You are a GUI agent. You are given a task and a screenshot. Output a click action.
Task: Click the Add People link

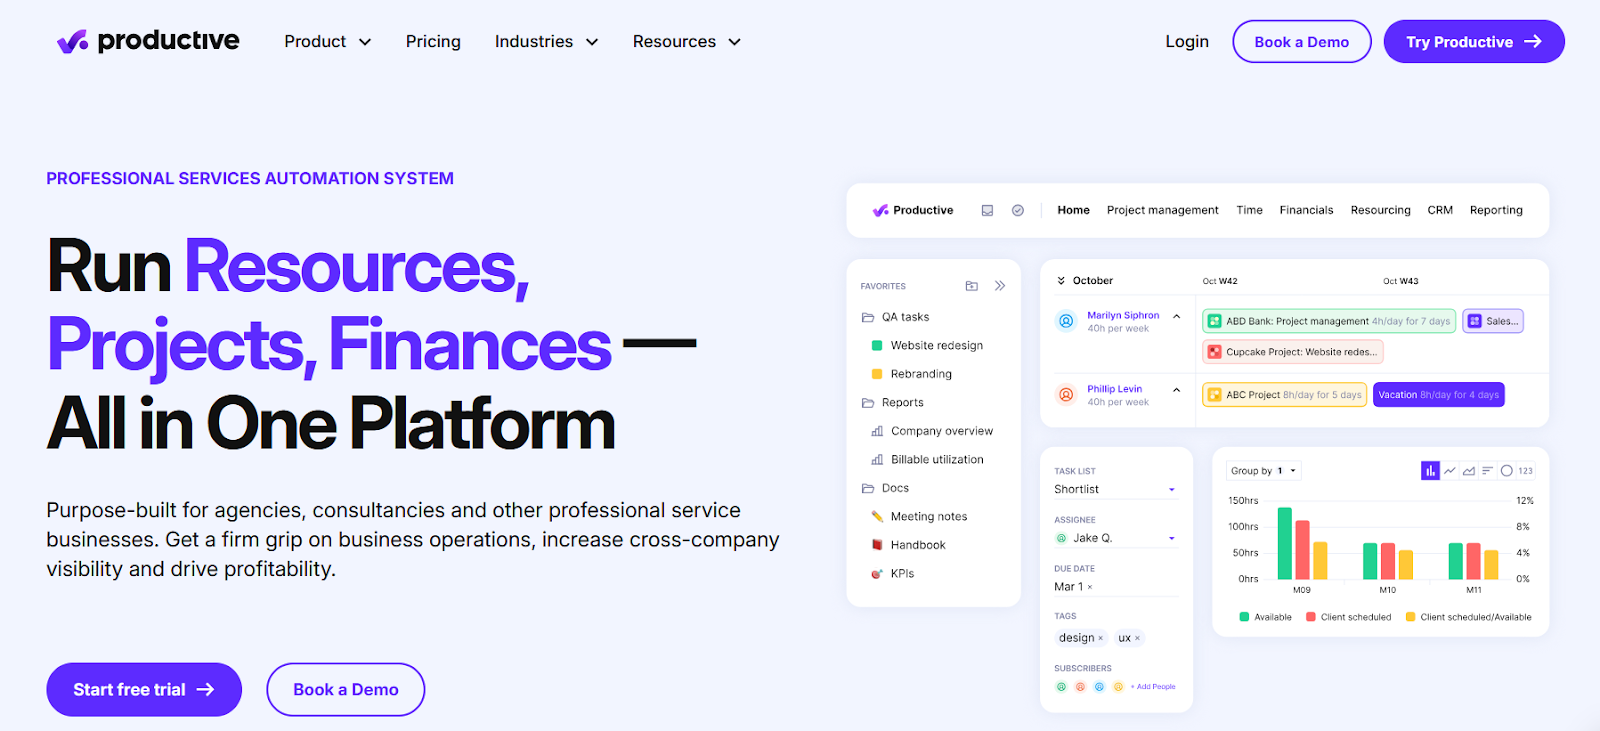1155,687
